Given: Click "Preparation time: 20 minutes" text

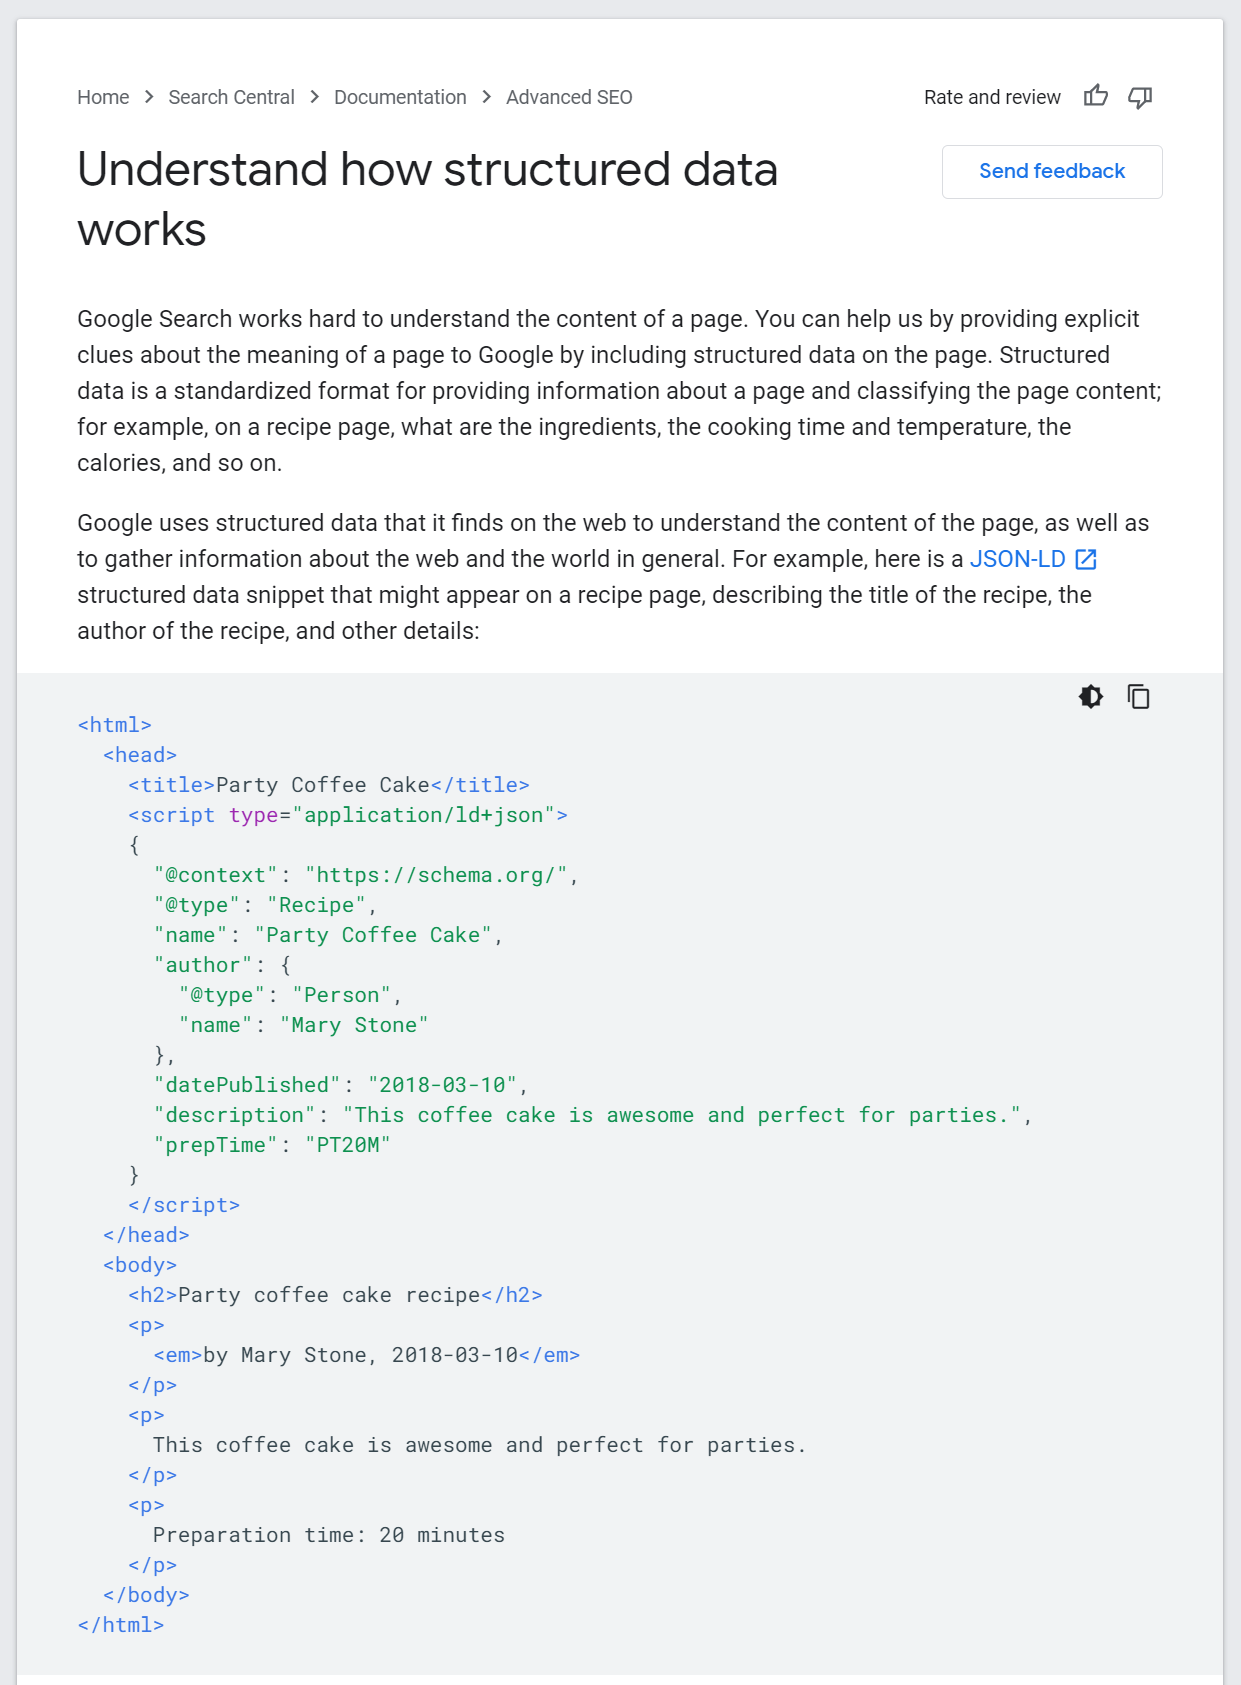Looking at the screenshot, I should 329,1535.
